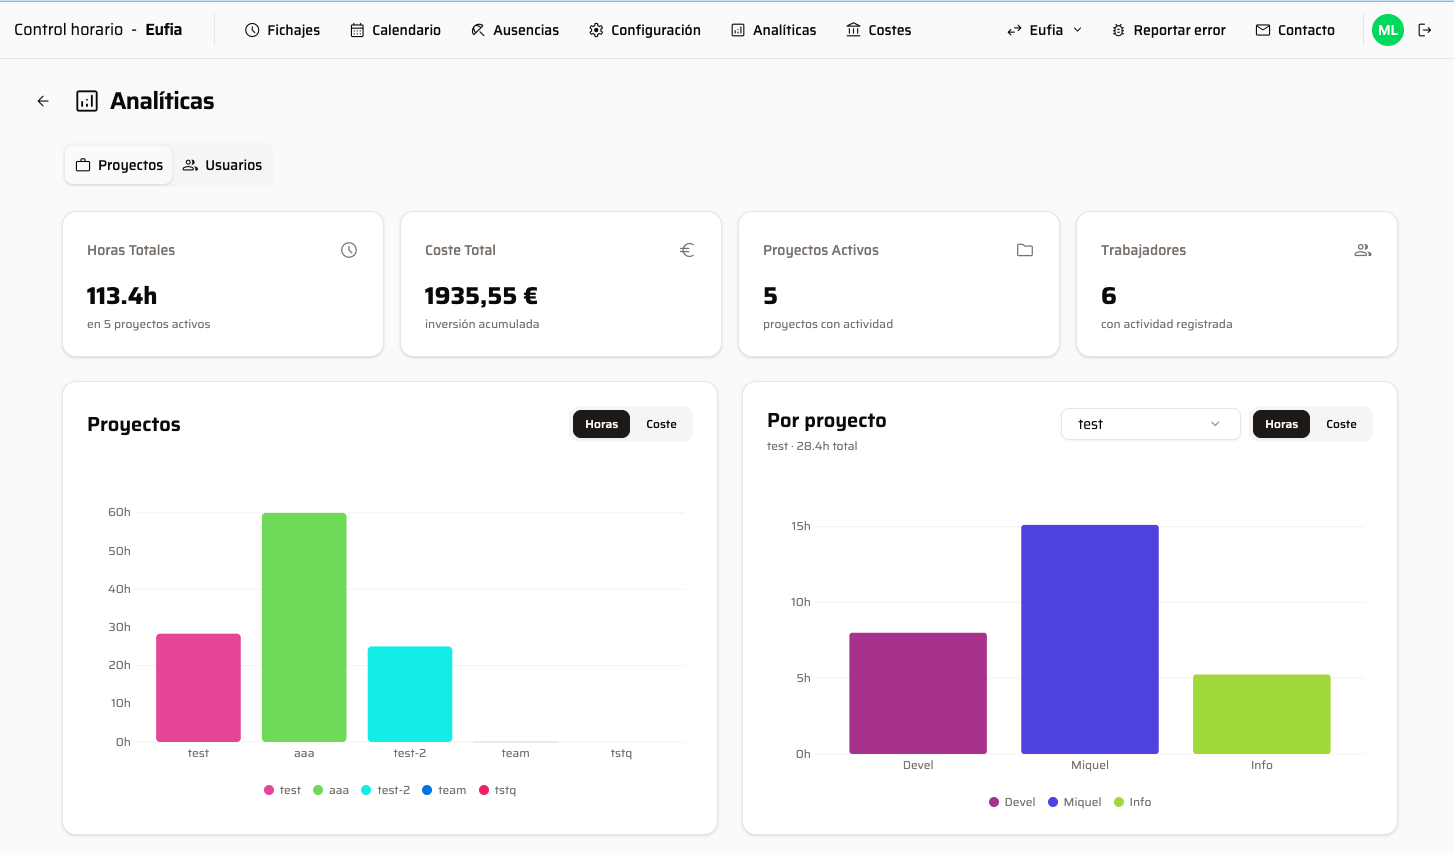Image resolution: width=1454 pixels, height=853 pixels.
Task: Open the Contacto page
Action: point(1295,30)
